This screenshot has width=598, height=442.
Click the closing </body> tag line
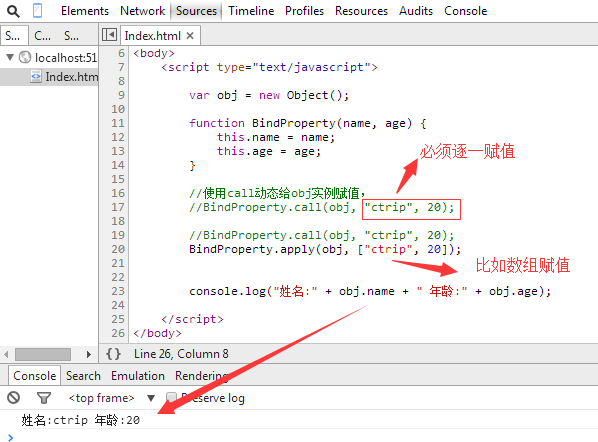pos(157,333)
